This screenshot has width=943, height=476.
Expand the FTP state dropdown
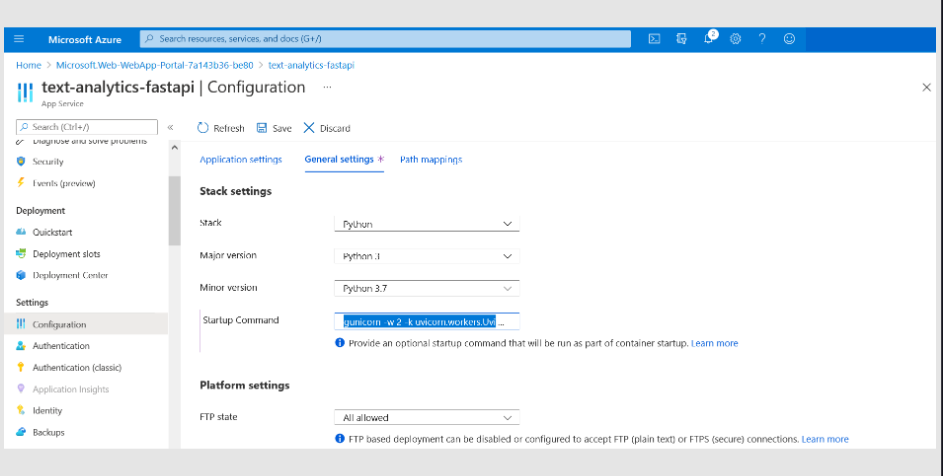pos(427,418)
